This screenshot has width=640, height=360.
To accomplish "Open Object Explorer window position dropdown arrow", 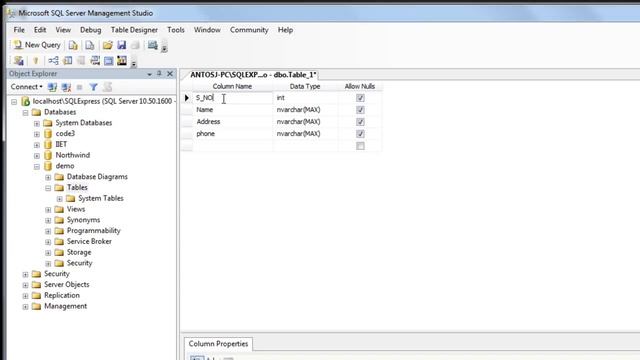I will click(x=149, y=74).
